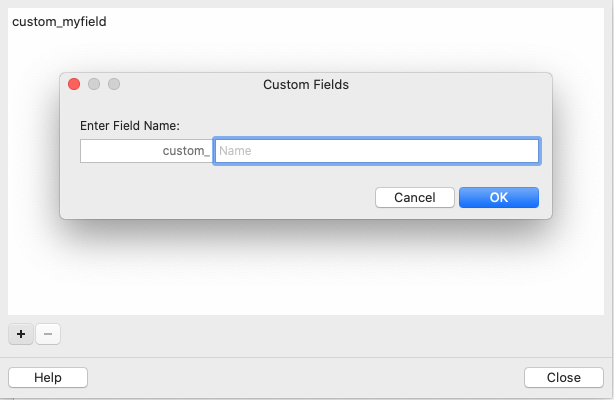Click empty area of the fields list
614x400 pixels.
[300, 270]
